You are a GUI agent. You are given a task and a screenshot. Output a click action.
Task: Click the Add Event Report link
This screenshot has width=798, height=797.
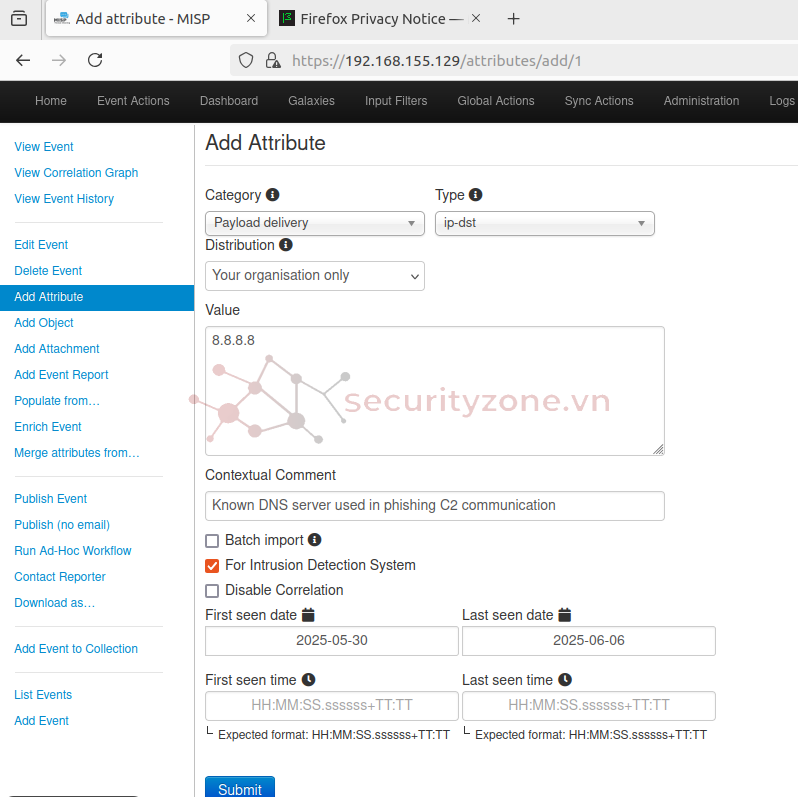coord(61,375)
